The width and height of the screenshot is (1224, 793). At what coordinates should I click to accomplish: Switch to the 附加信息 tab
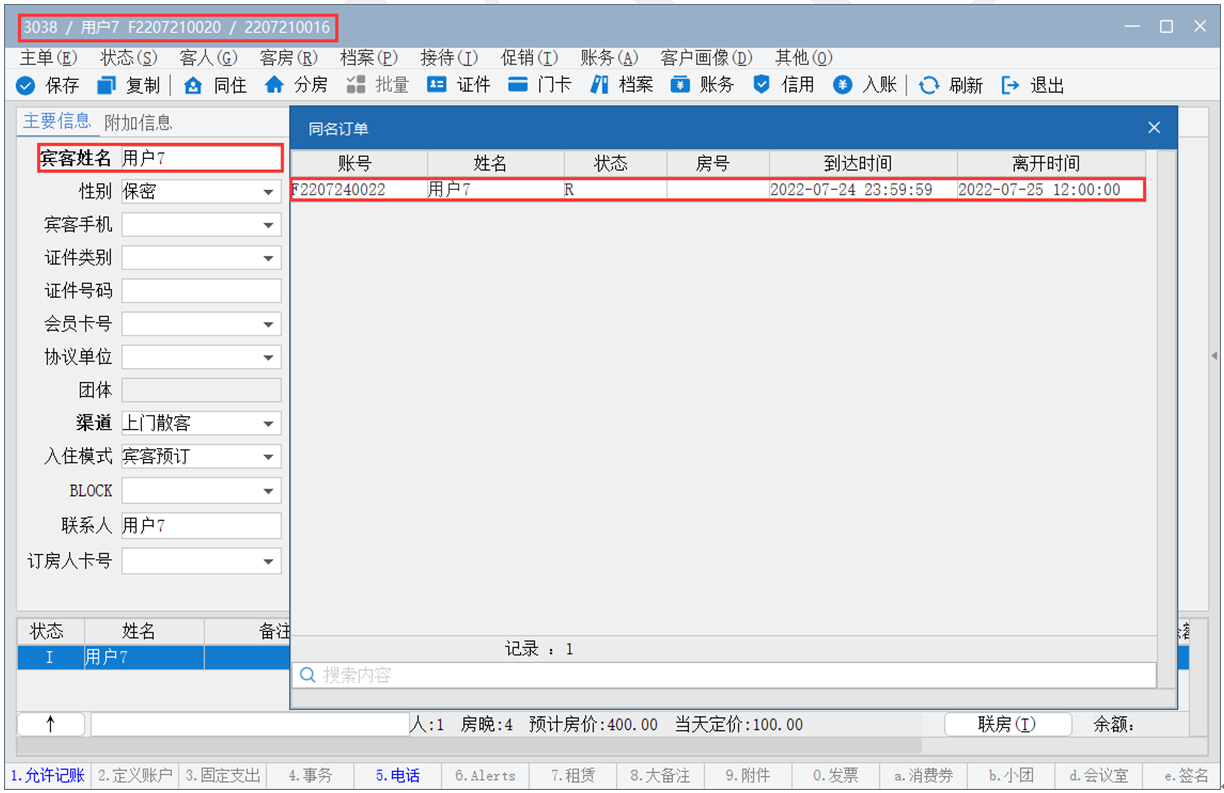point(138,122)
